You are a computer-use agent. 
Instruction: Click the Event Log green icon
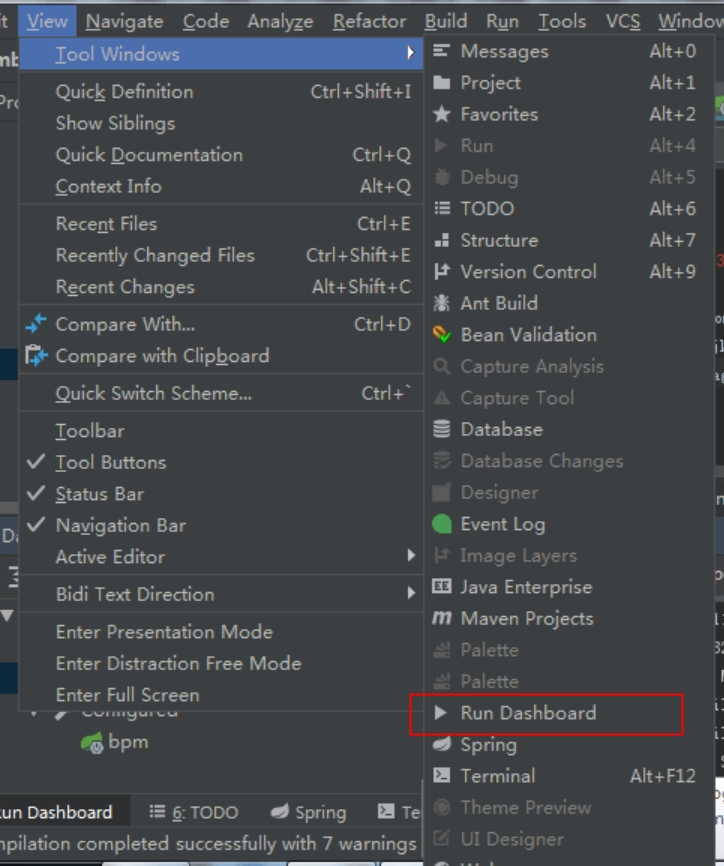point(441,524)
